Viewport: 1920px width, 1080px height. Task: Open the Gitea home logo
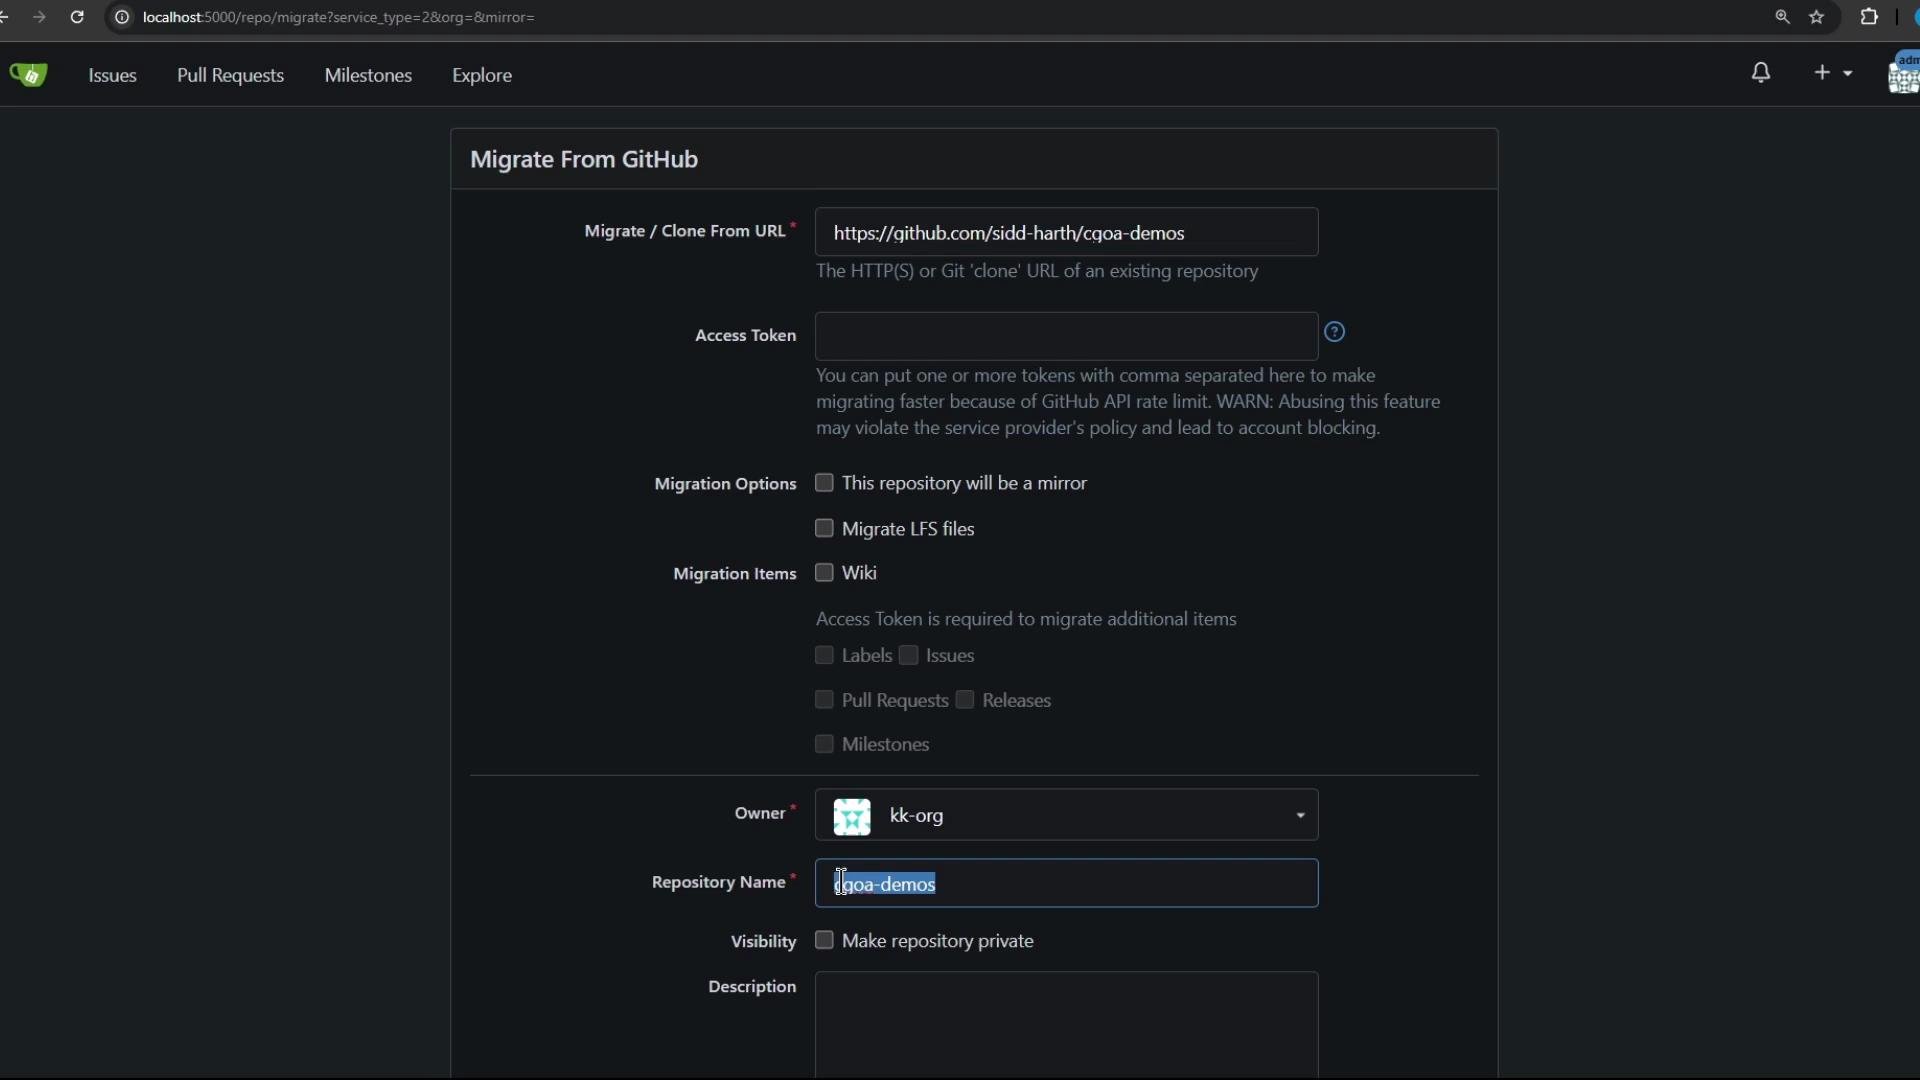[x=28, y=75]
